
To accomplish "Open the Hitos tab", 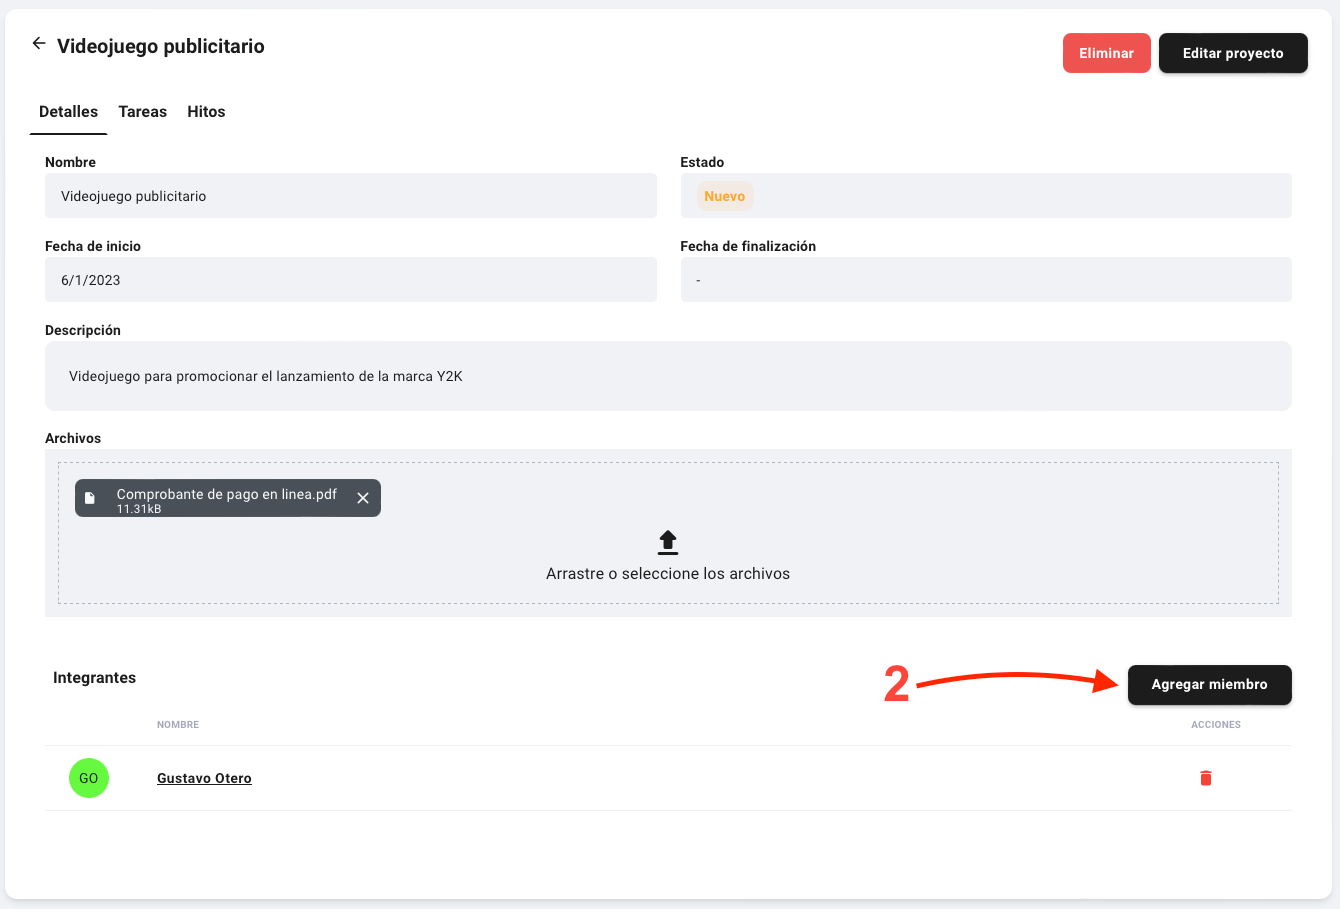I will click(x=206, y=112).
